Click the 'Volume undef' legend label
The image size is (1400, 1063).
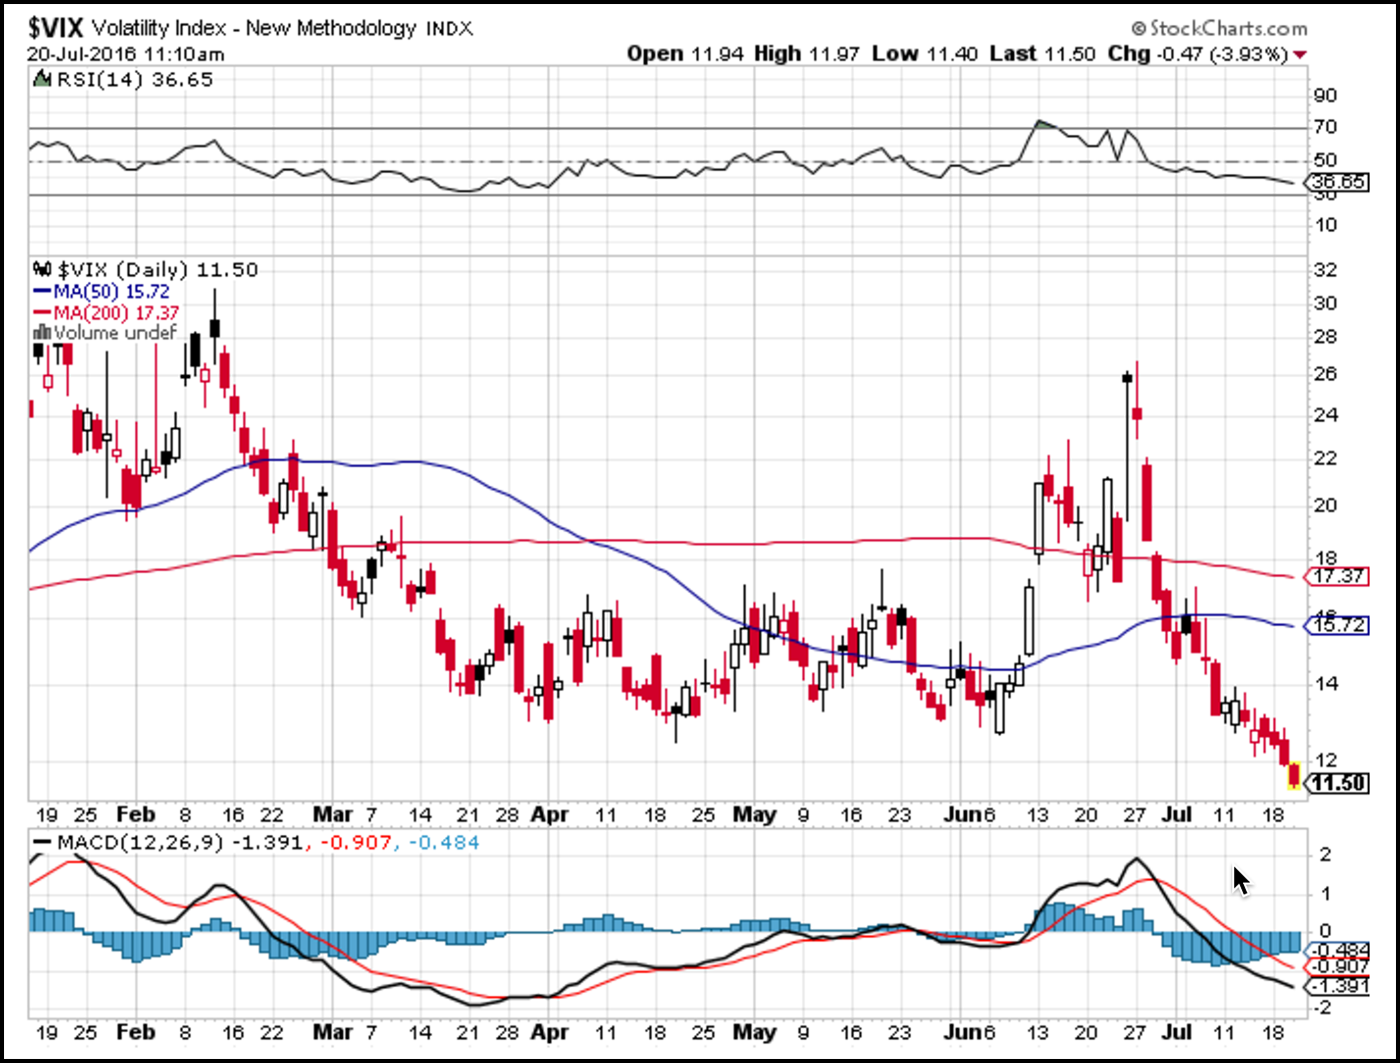tap(116, 332)
